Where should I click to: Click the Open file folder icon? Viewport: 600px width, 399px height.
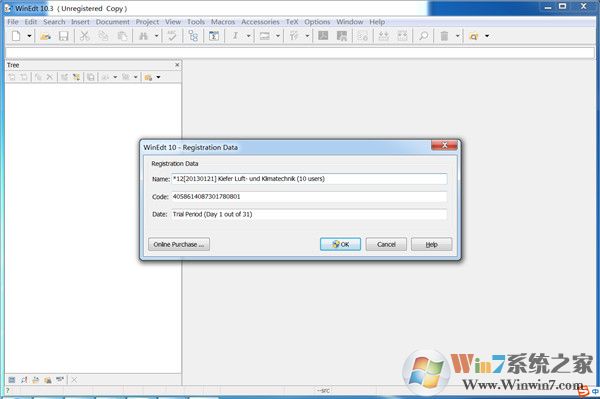[x=46, y=36]
